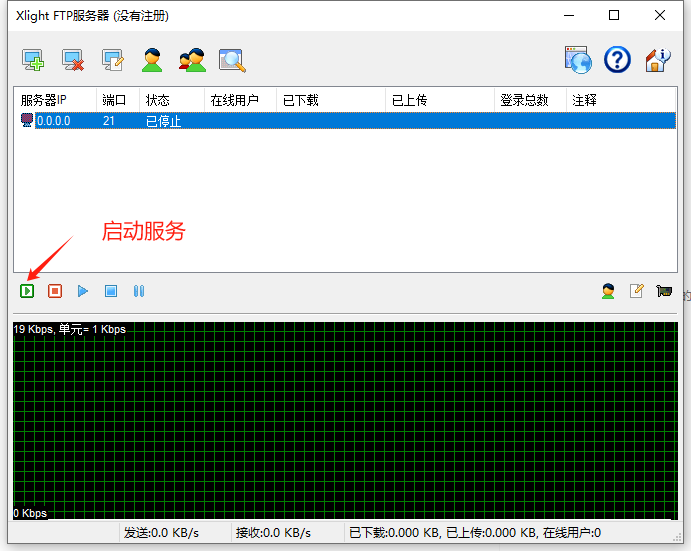Click the home info icon in toolbar
Image resolution: width=691 pixels, height=551 pixels.
coord(657,60)
